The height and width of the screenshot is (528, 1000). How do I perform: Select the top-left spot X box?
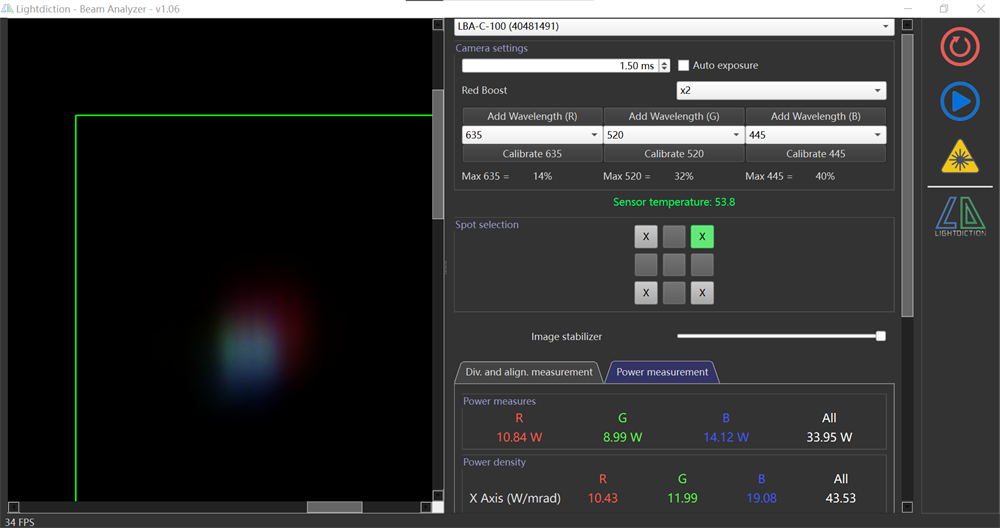pos(646,237)
